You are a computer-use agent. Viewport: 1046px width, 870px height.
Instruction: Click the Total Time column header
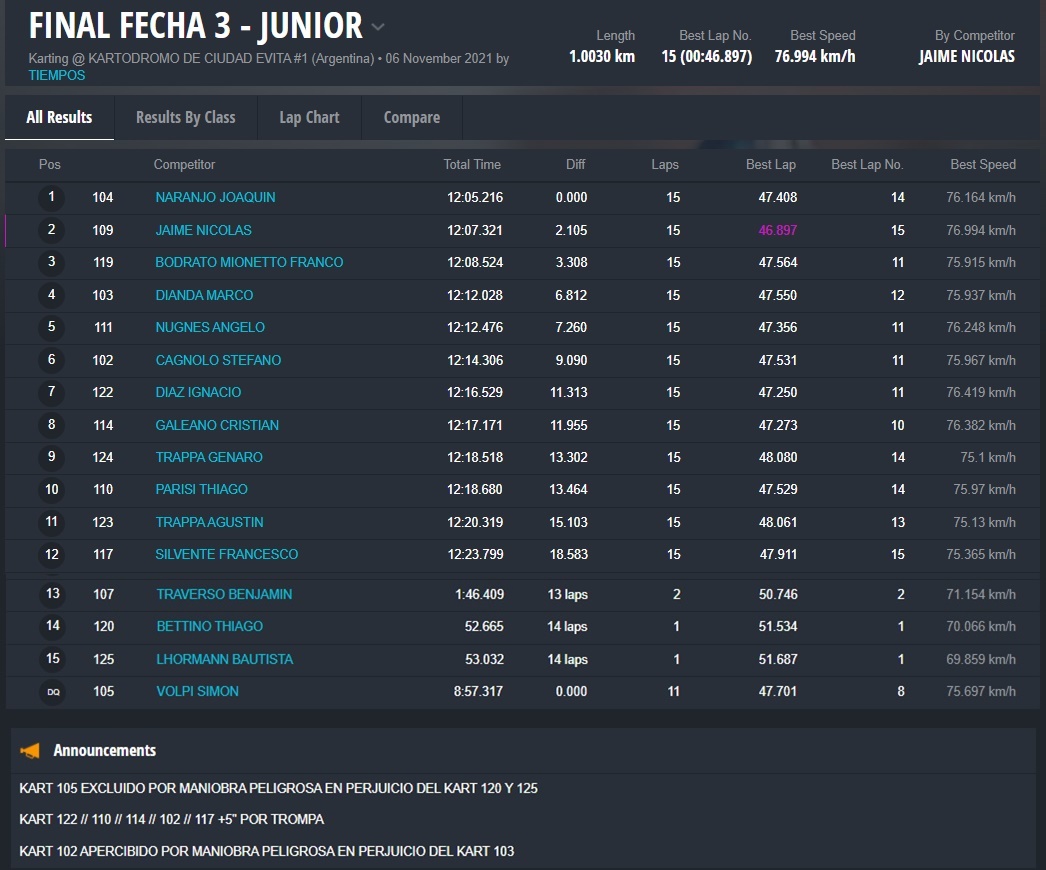coord(472,165)
